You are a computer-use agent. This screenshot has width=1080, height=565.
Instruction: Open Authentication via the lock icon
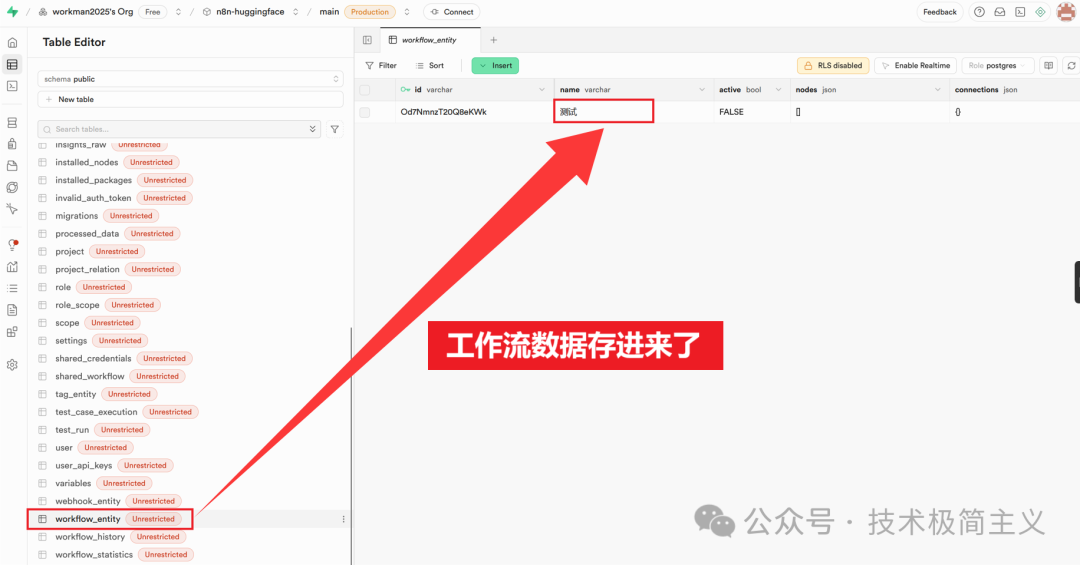point(12,144)
